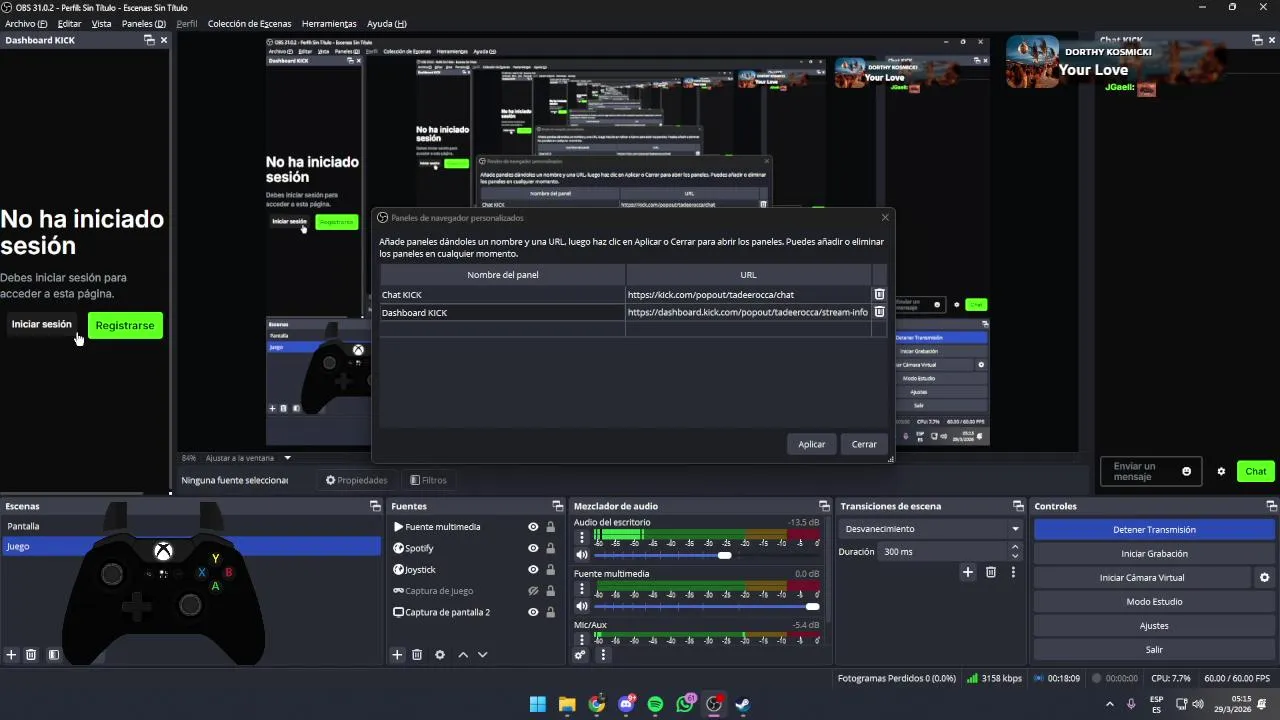Remove selected scene with trash icon
The image size is (1280, 720).
point(31,655)
